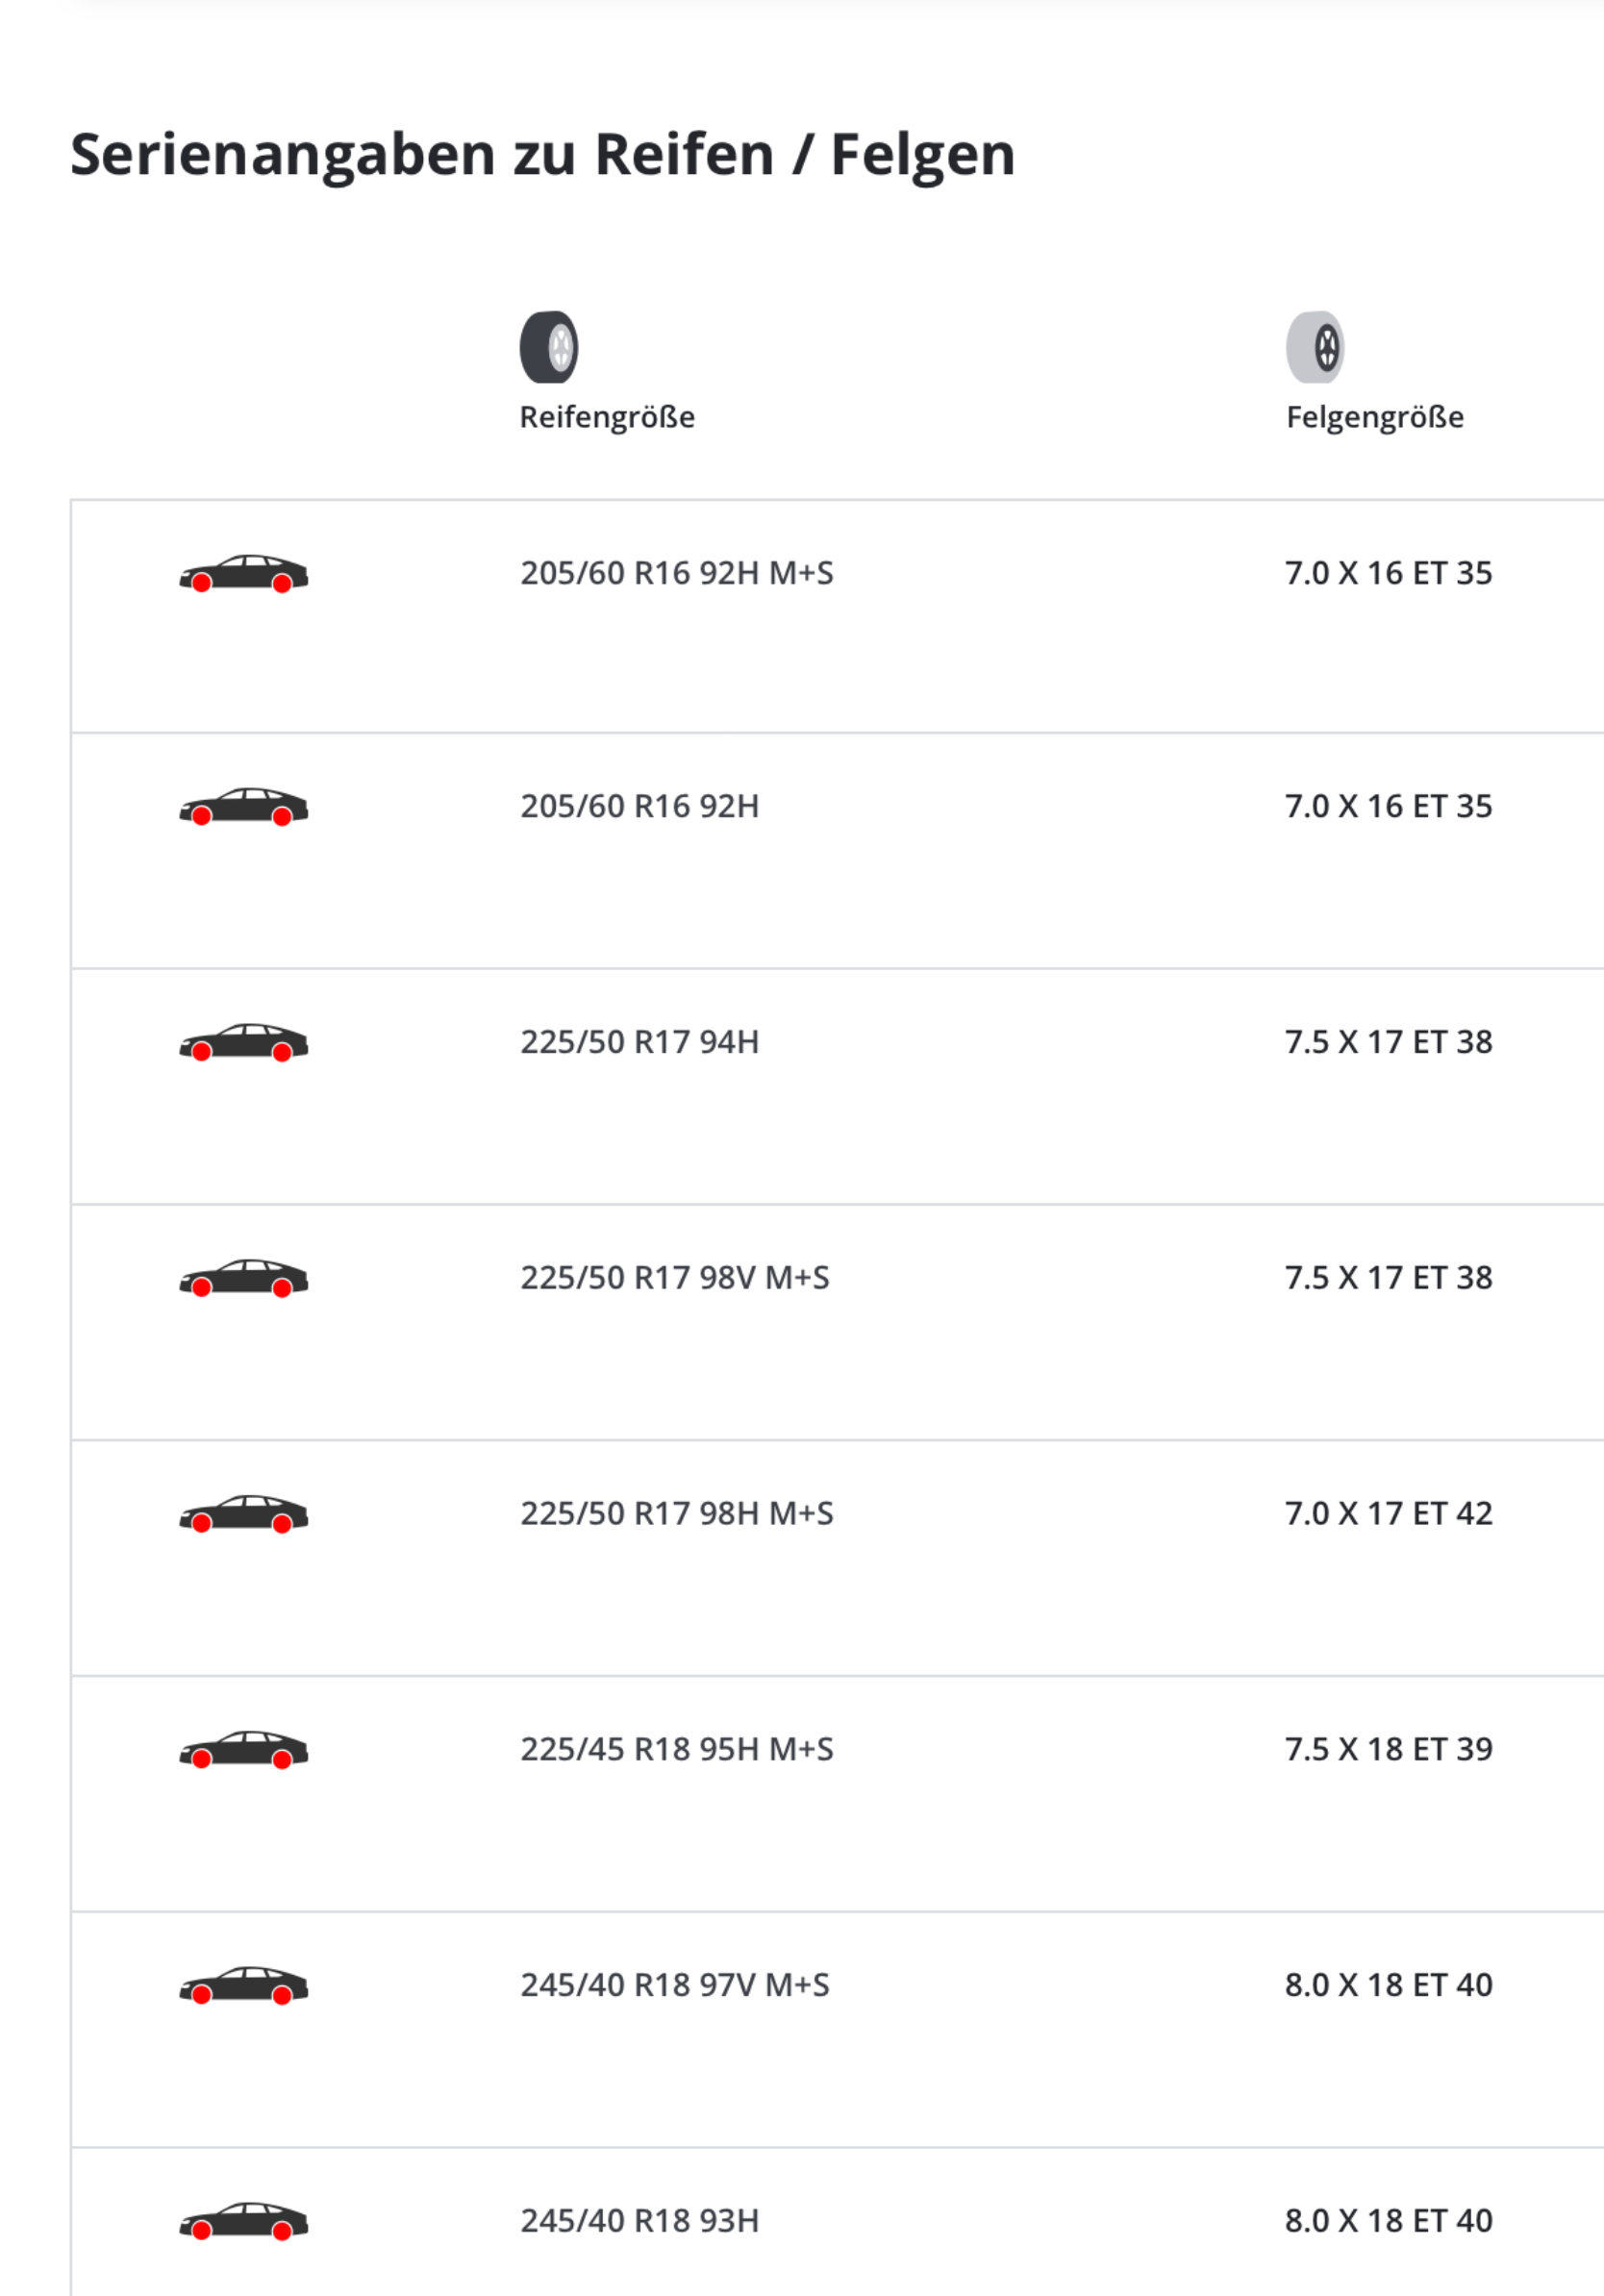Click car icon in 225/50 R17 98H M+S row
The image size is (1604, 2296).
pyautogui.click(x=243, y=1514)
